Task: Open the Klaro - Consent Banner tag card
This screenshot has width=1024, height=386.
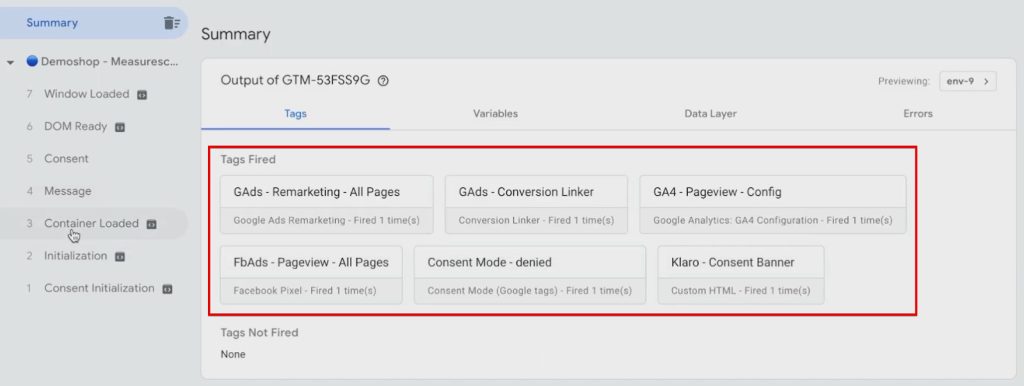Action: (741, 275)
